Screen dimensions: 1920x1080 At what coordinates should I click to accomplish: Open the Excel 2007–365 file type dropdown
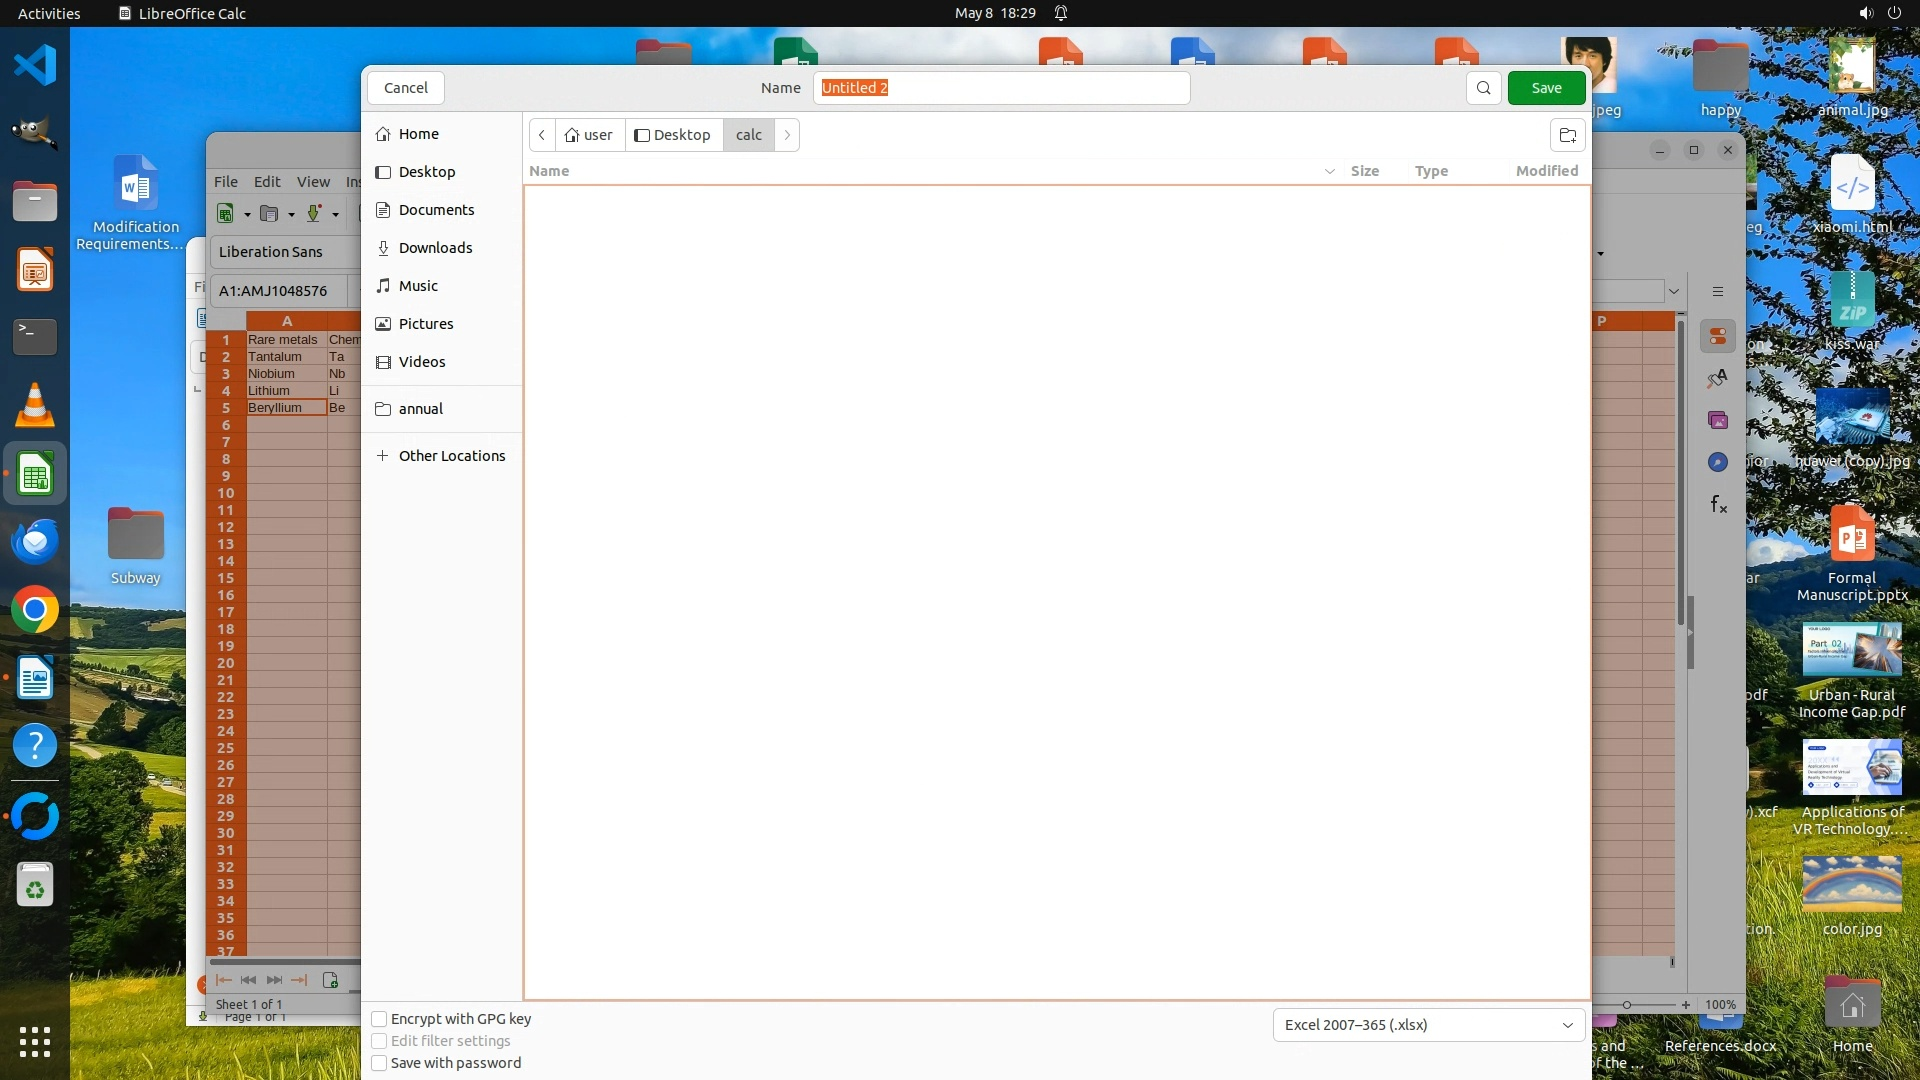tap(1428, 1025)
